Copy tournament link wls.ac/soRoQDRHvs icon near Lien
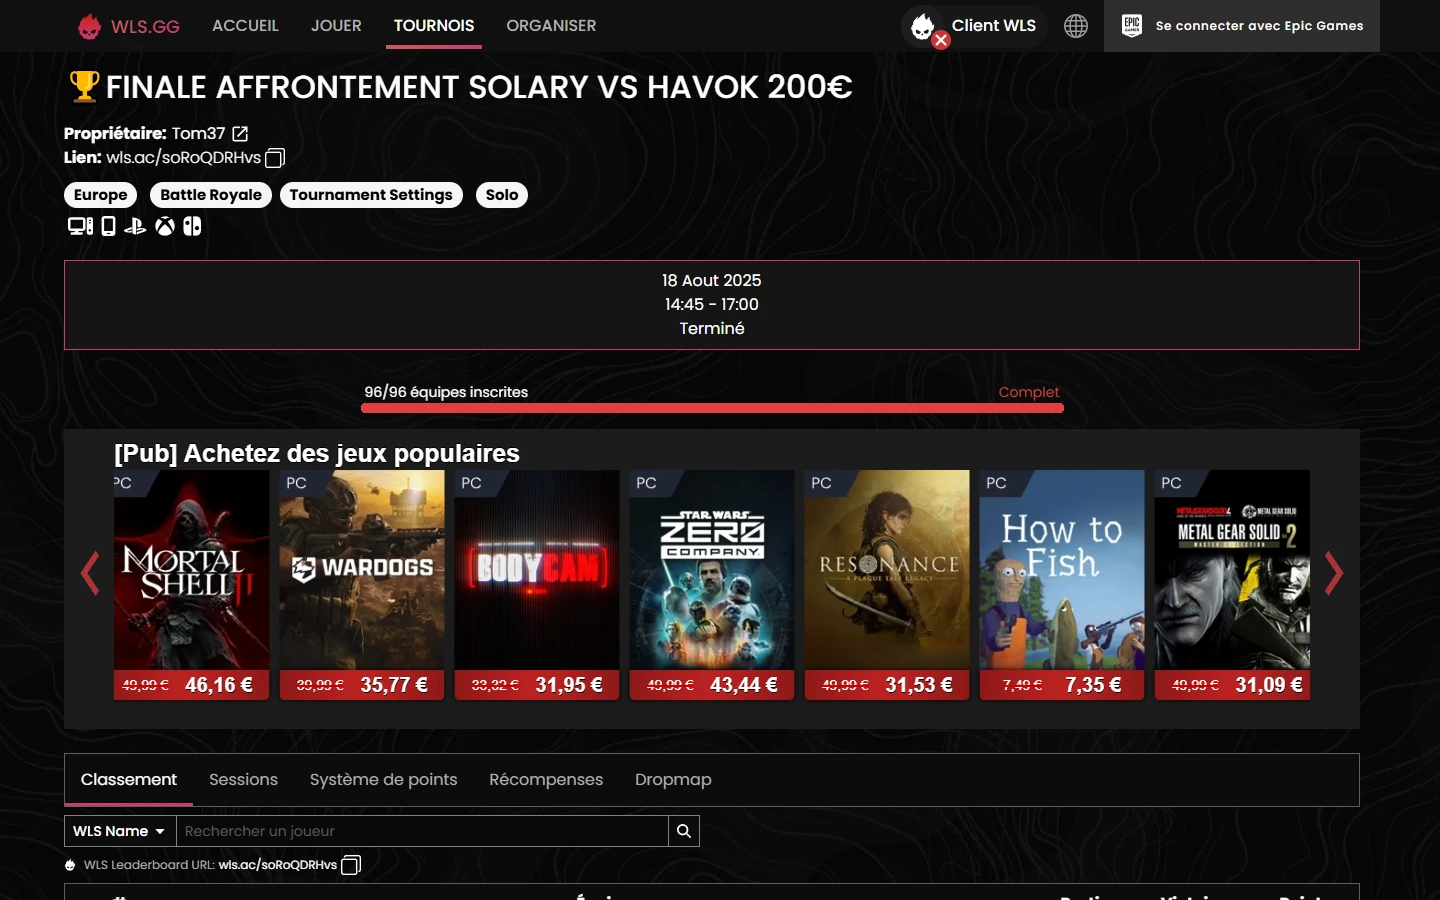1440x900 pixels. [275, 158]
